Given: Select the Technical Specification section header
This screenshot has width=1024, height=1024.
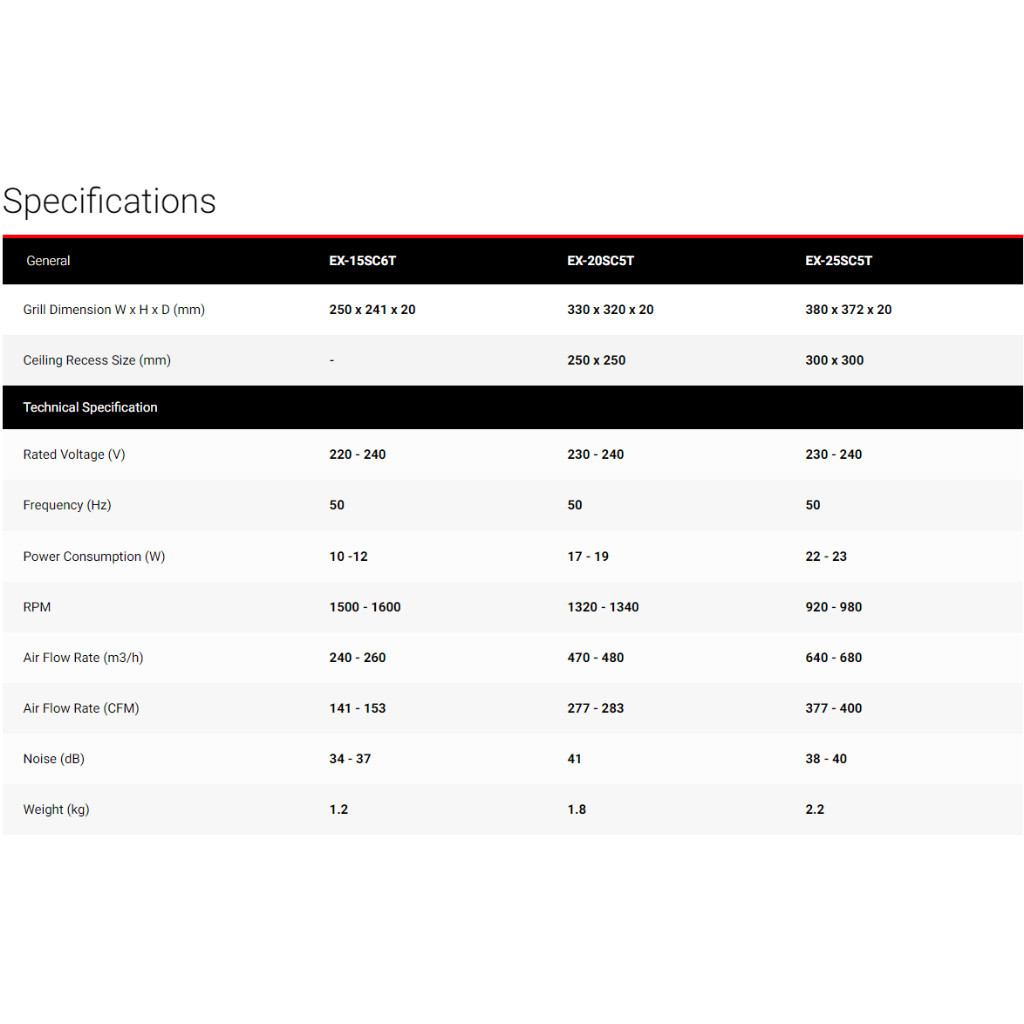Looking at the screenshot, I should point(90,408).
